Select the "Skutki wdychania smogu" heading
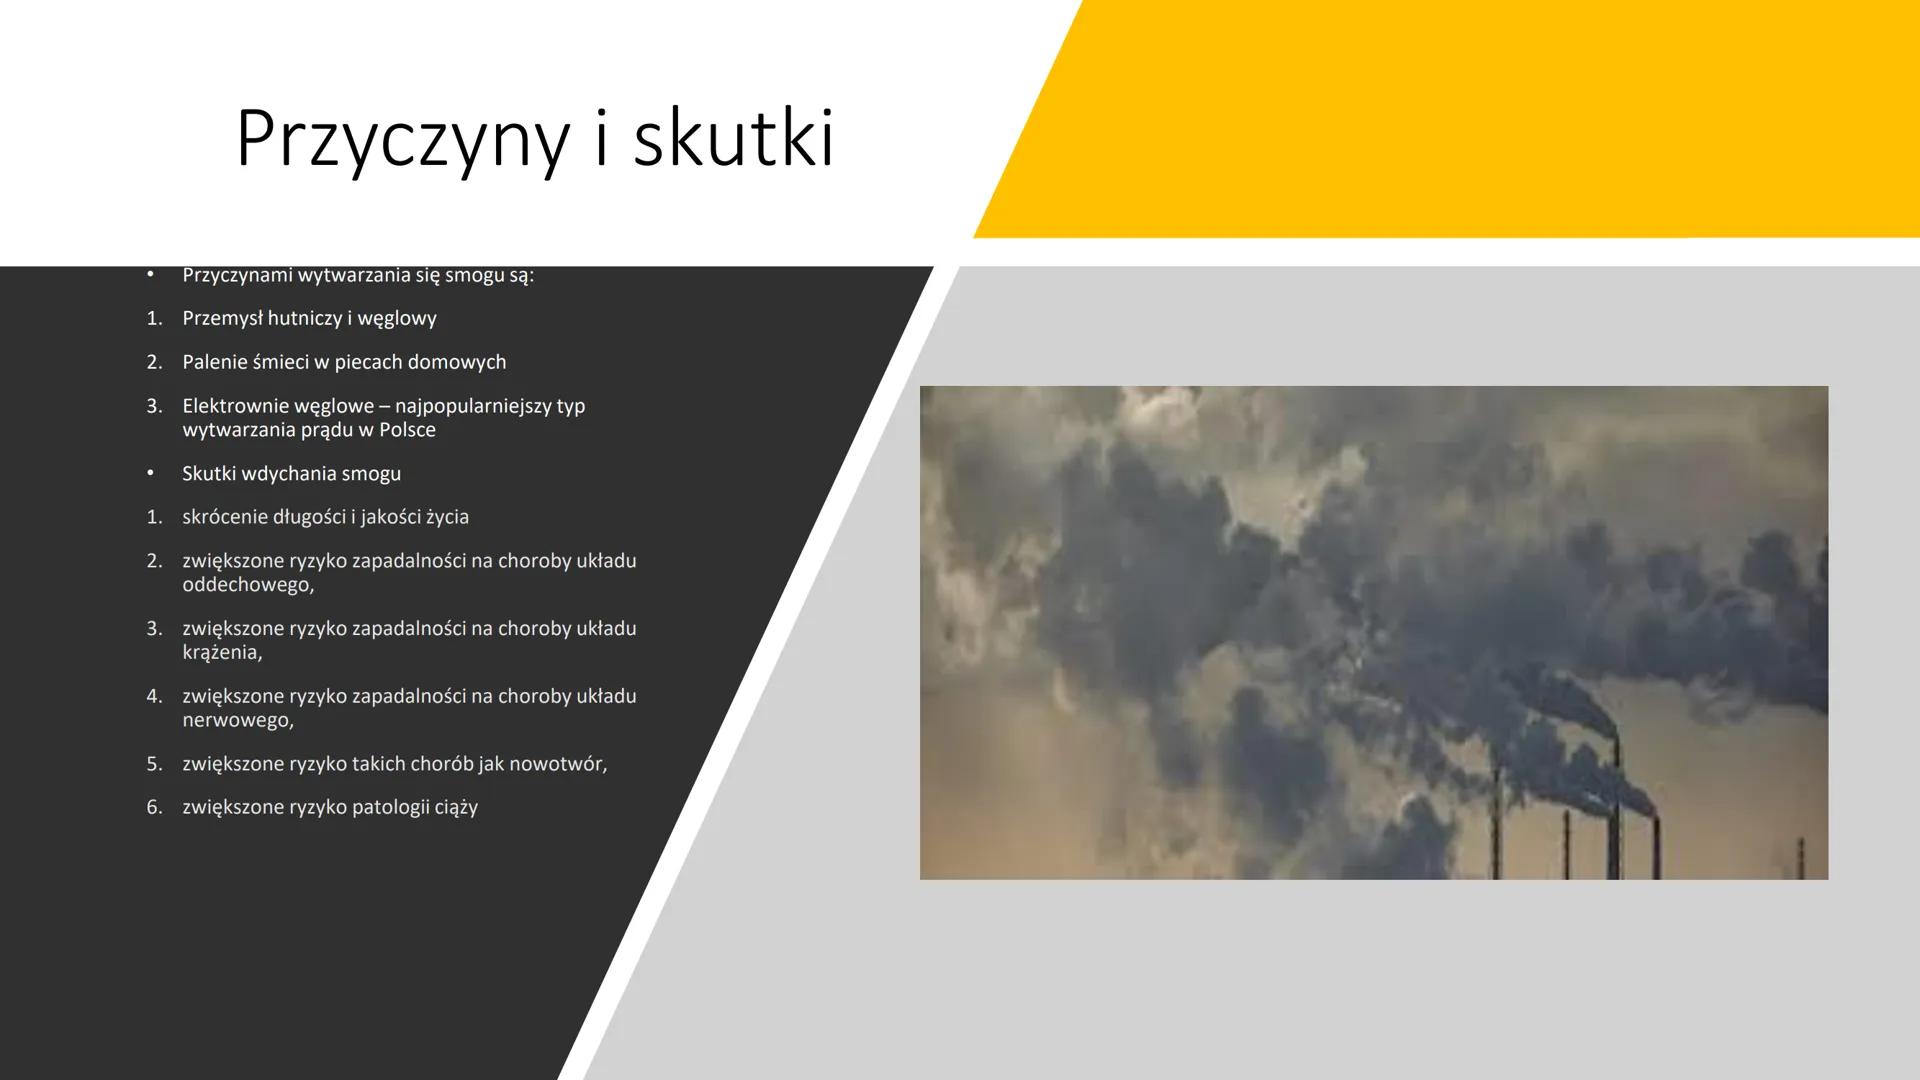Image resolution: width=1920 pixels, height=1080 pixels. pos(291,473)
